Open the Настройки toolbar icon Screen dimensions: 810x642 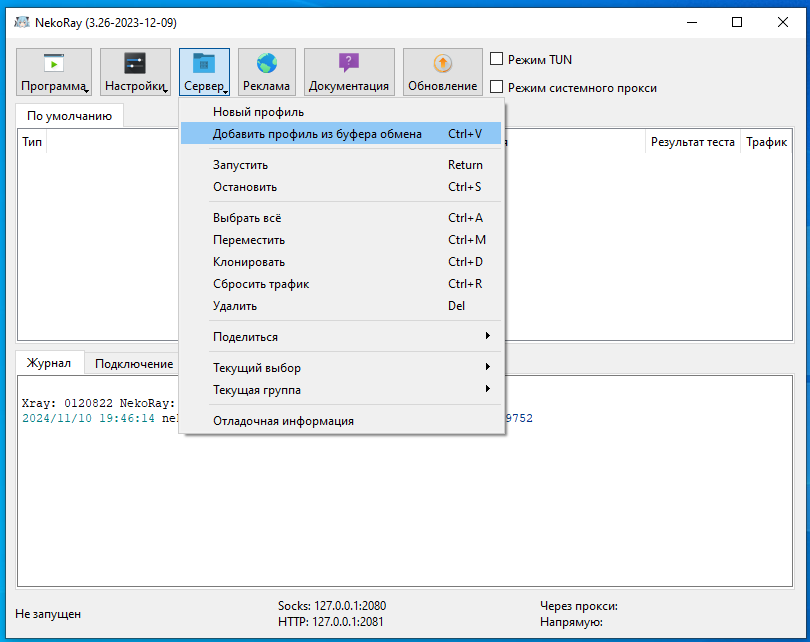click(135, 64)
